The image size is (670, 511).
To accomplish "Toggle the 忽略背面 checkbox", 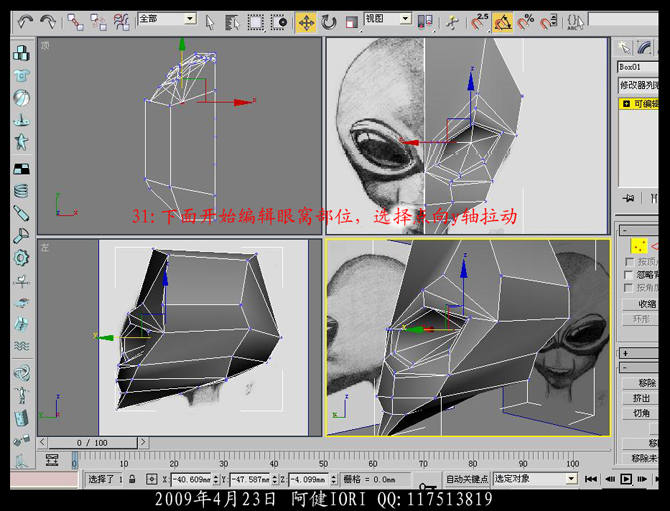I will coord(629,276).
